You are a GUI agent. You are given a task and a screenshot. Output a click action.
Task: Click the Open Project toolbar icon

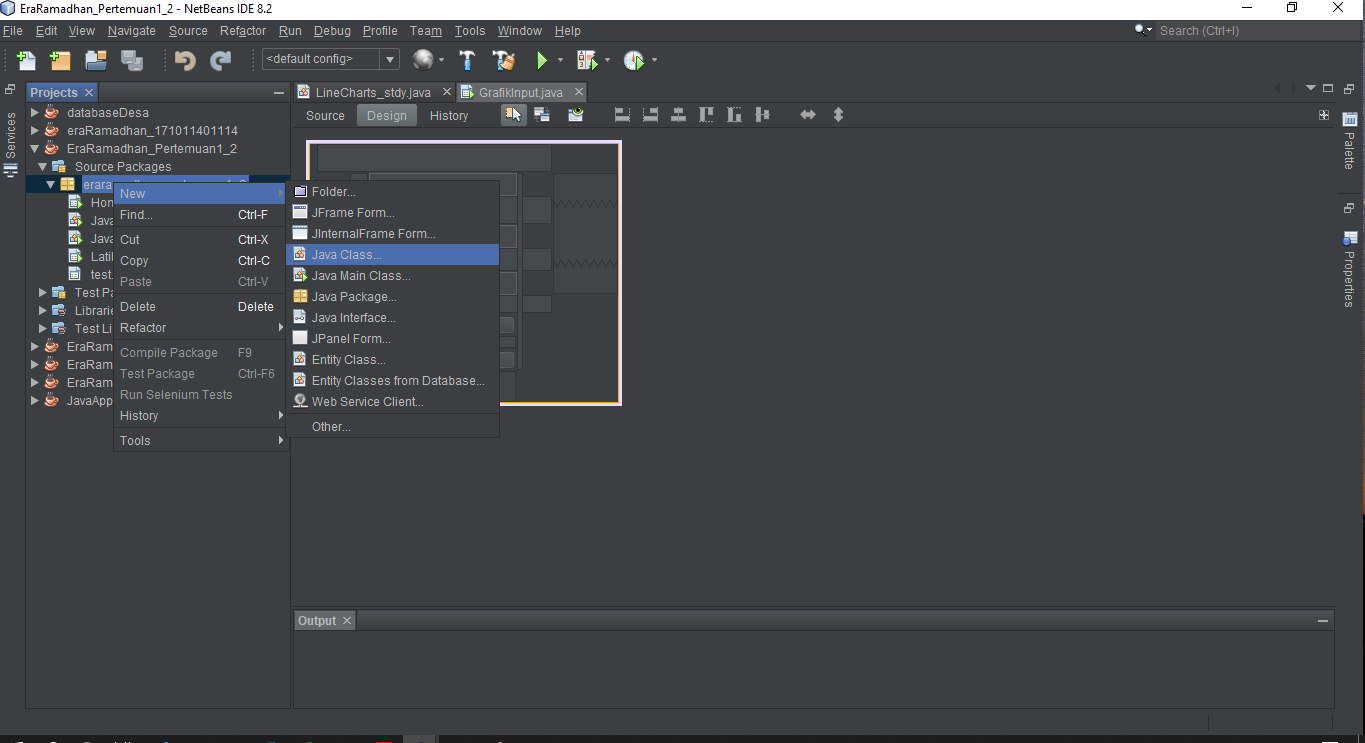click(96, 61)
